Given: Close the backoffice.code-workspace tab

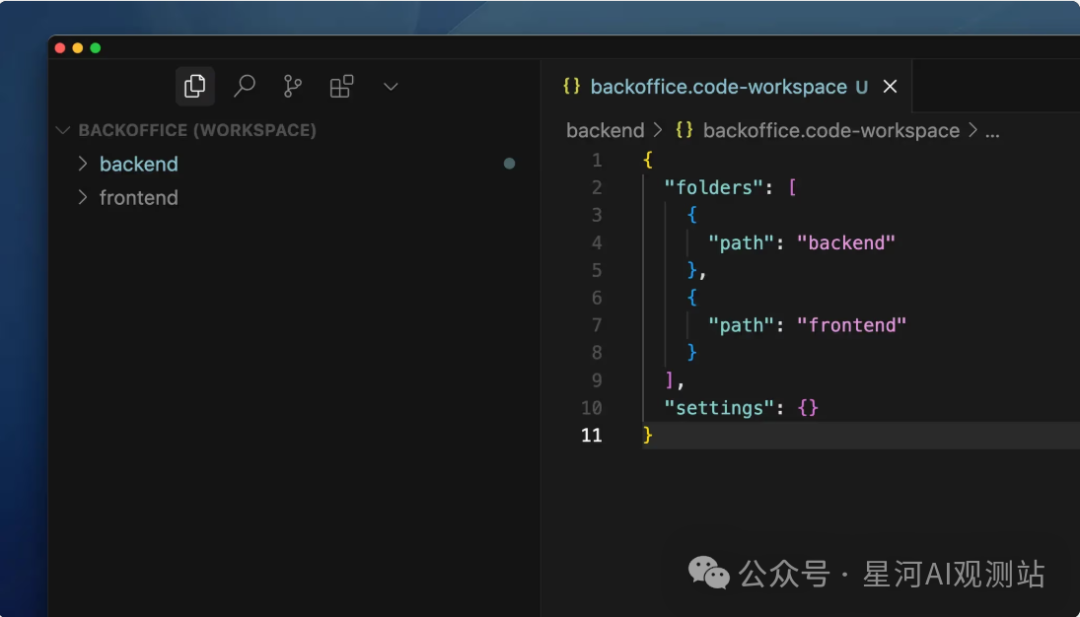Looking at the screenshot, I should [x=890, y=87].
